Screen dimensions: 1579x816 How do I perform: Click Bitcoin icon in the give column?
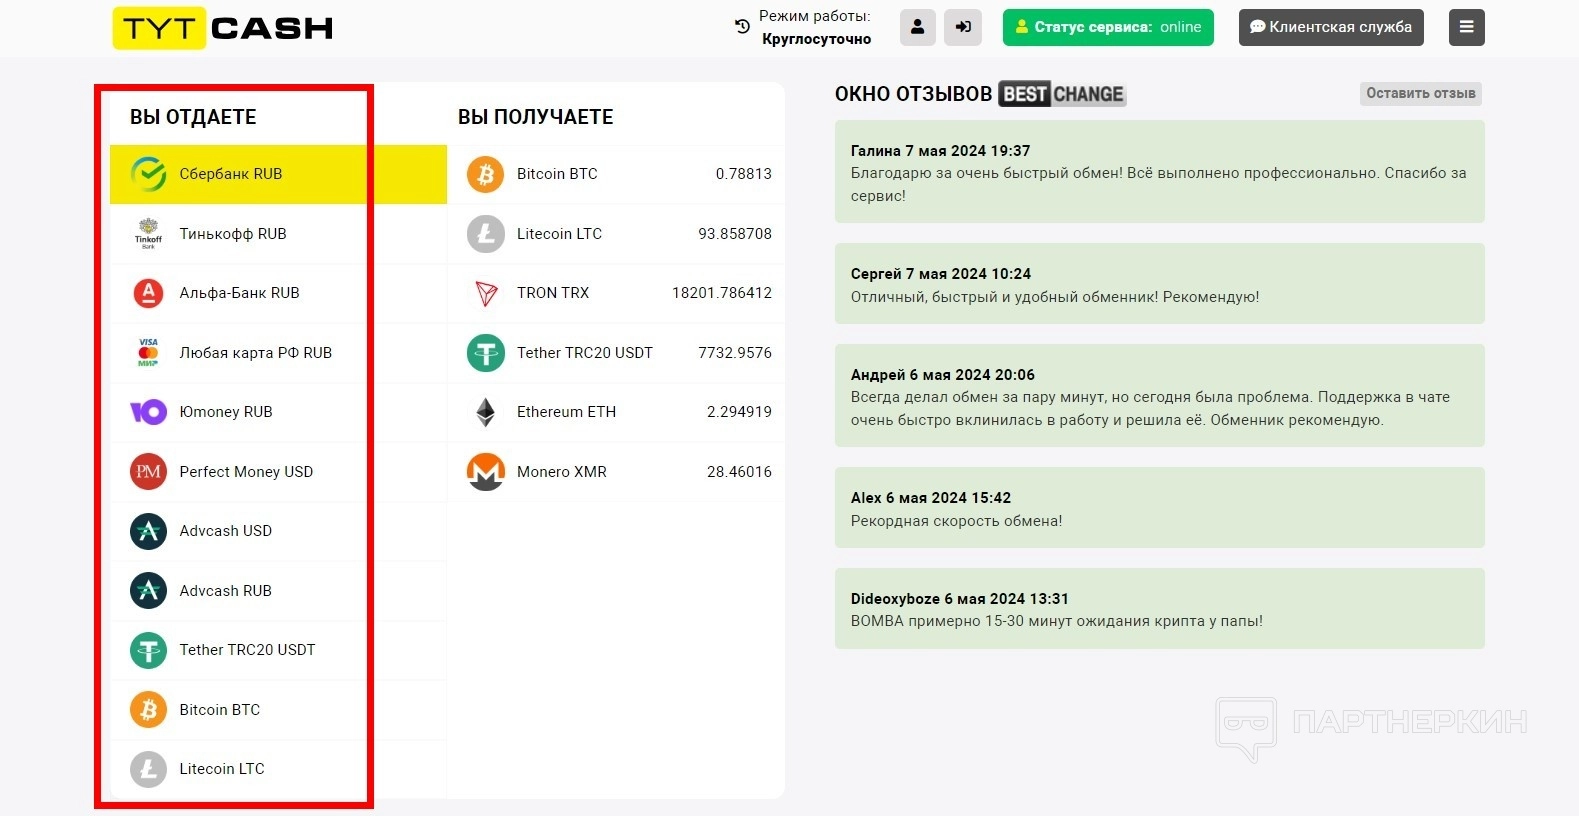pyautogui.click(x=149, y=709)
